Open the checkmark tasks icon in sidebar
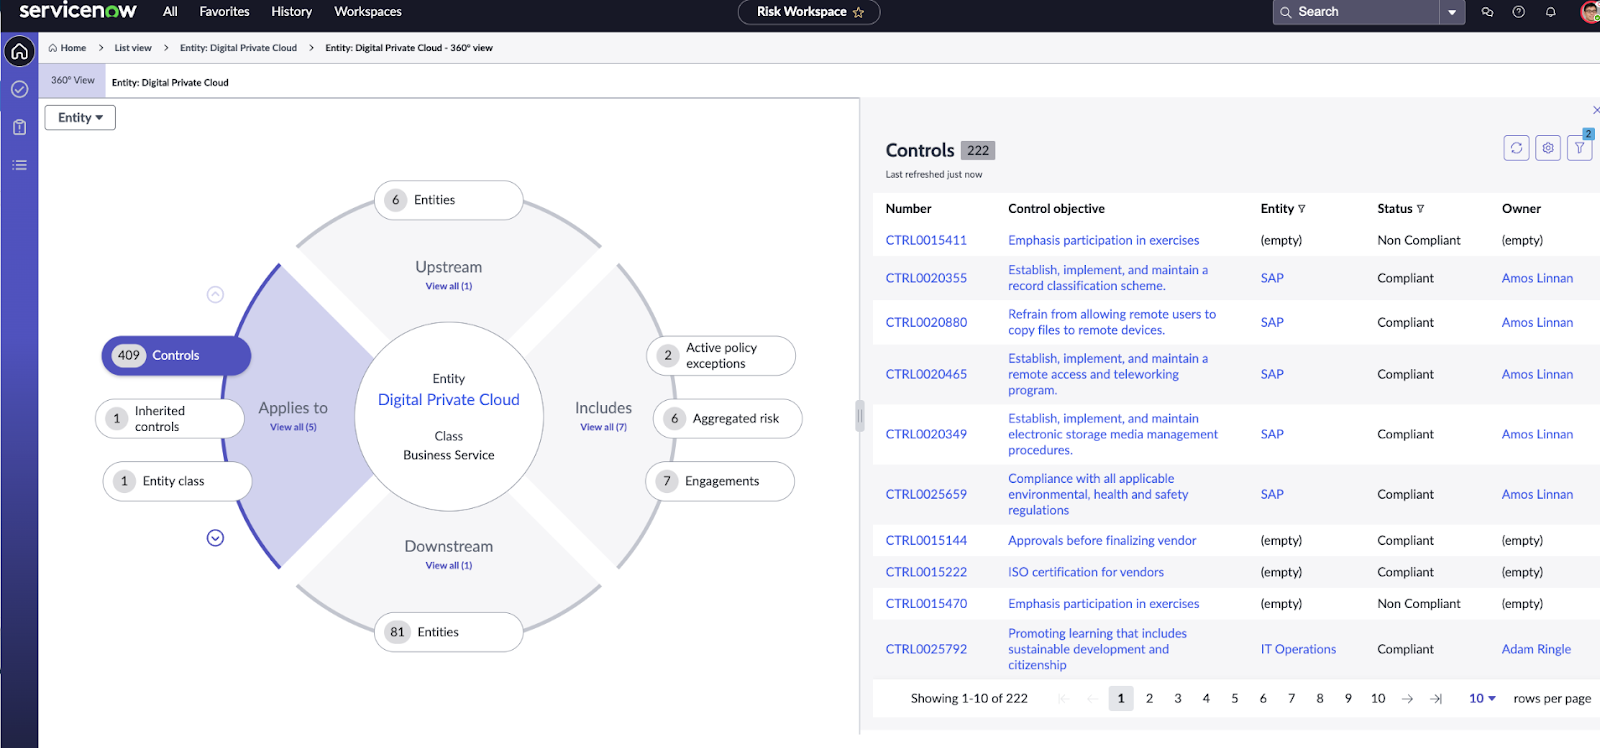The width and height of the screenshot is (1600, 748). point(19,89)
